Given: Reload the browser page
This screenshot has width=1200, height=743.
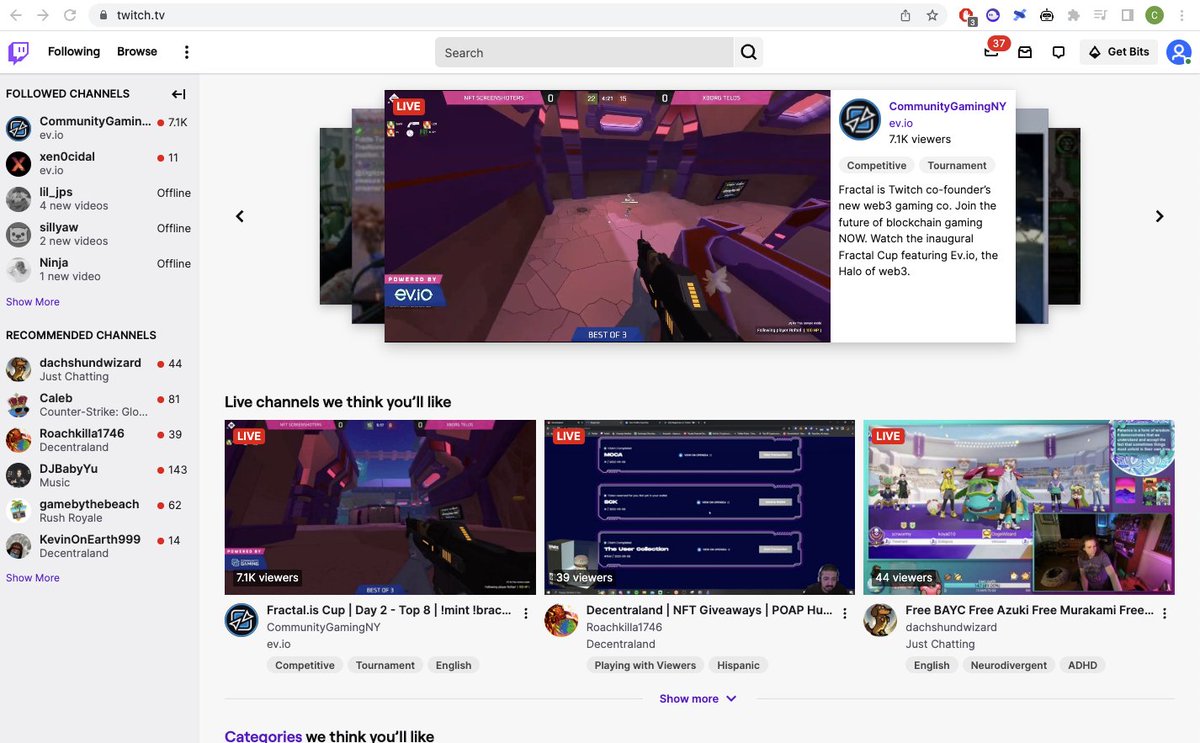Looking at the screenshot, I should (x=70, y=15).
